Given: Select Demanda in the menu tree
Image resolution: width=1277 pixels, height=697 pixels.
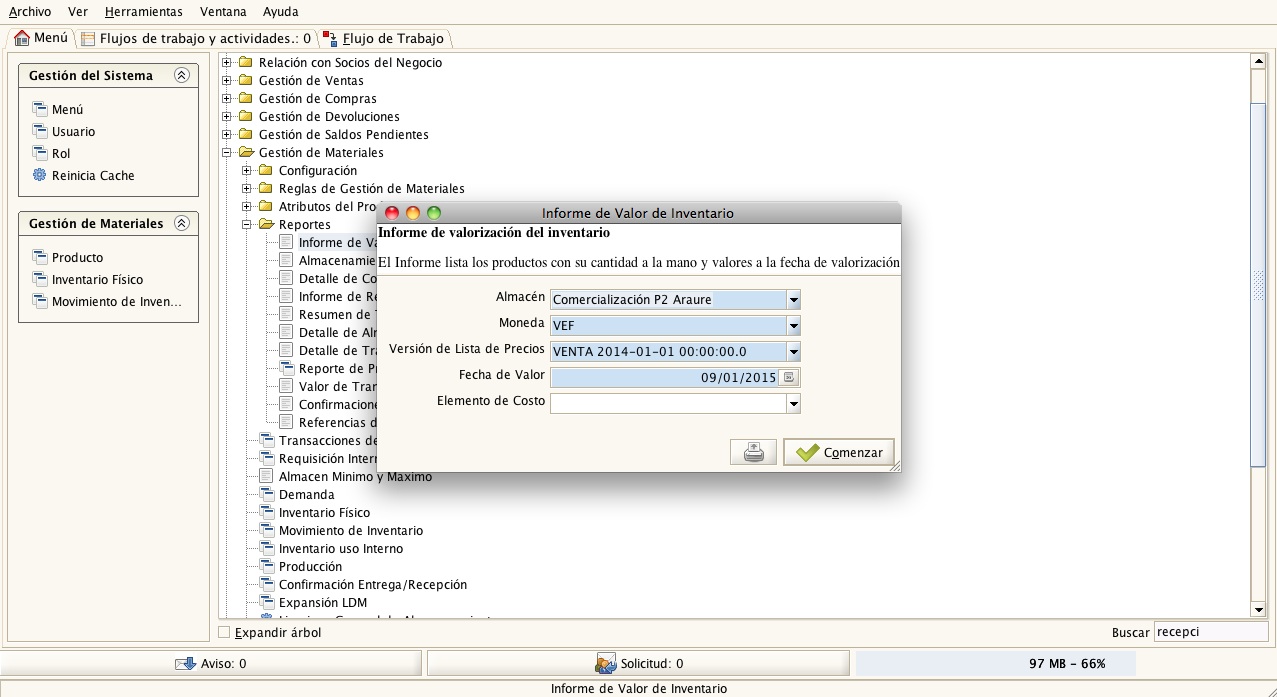Looking at the screenshot, I should [x=306, y=494].
